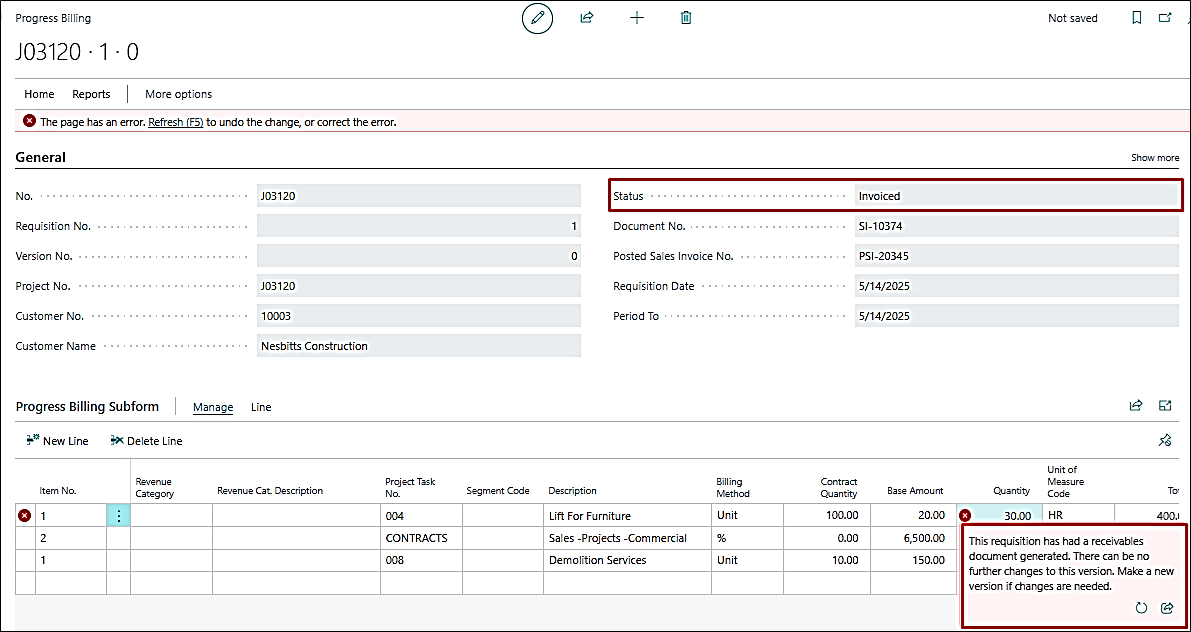Click the '004' project task cell

tap(422, 516)
